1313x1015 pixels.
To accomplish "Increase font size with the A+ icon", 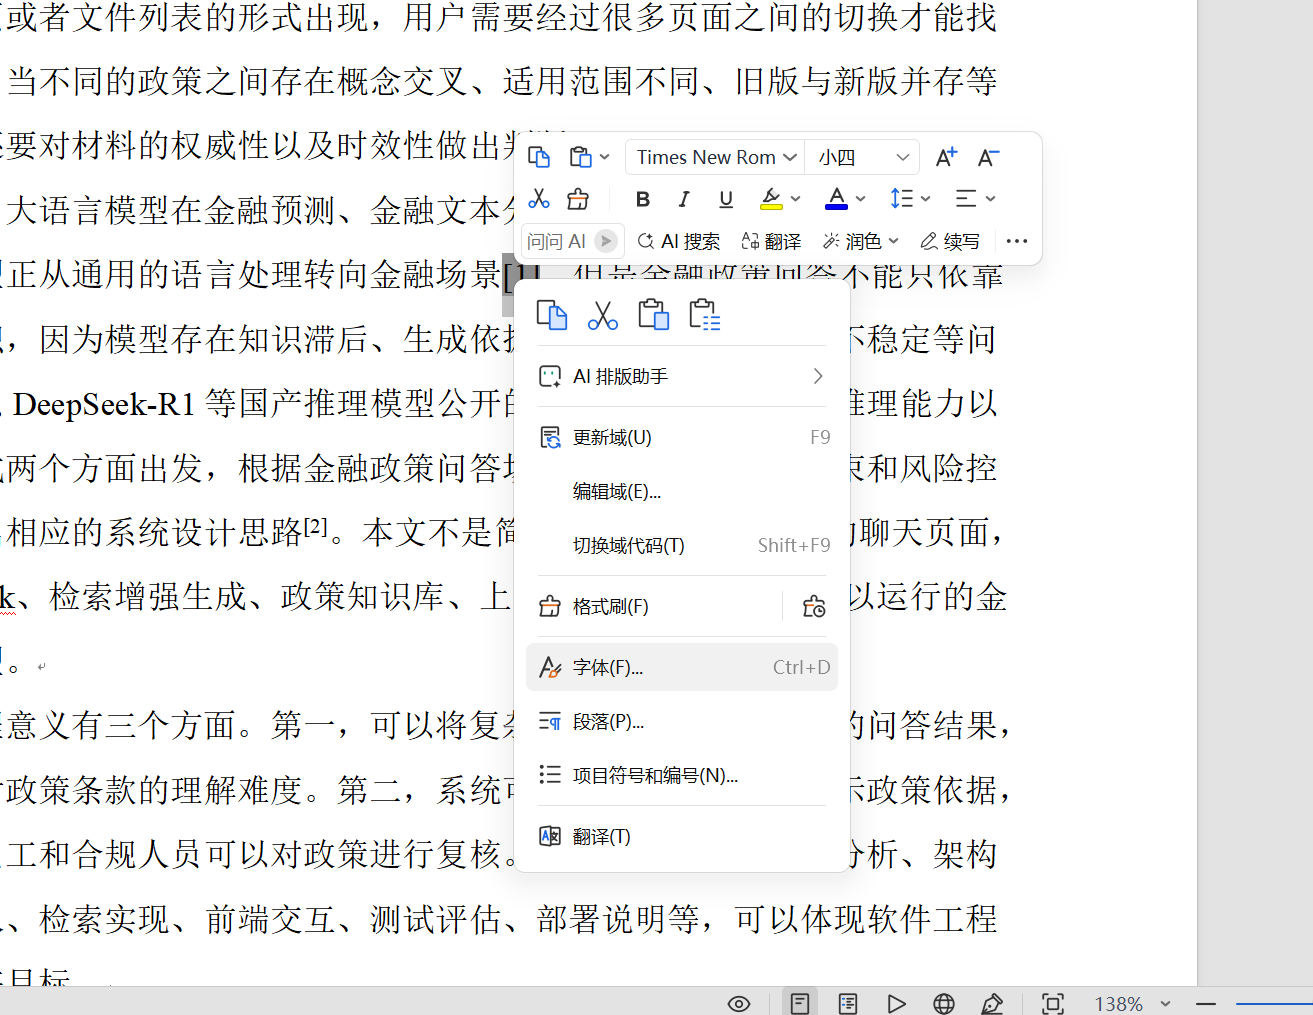I will (x=946, y=157).
